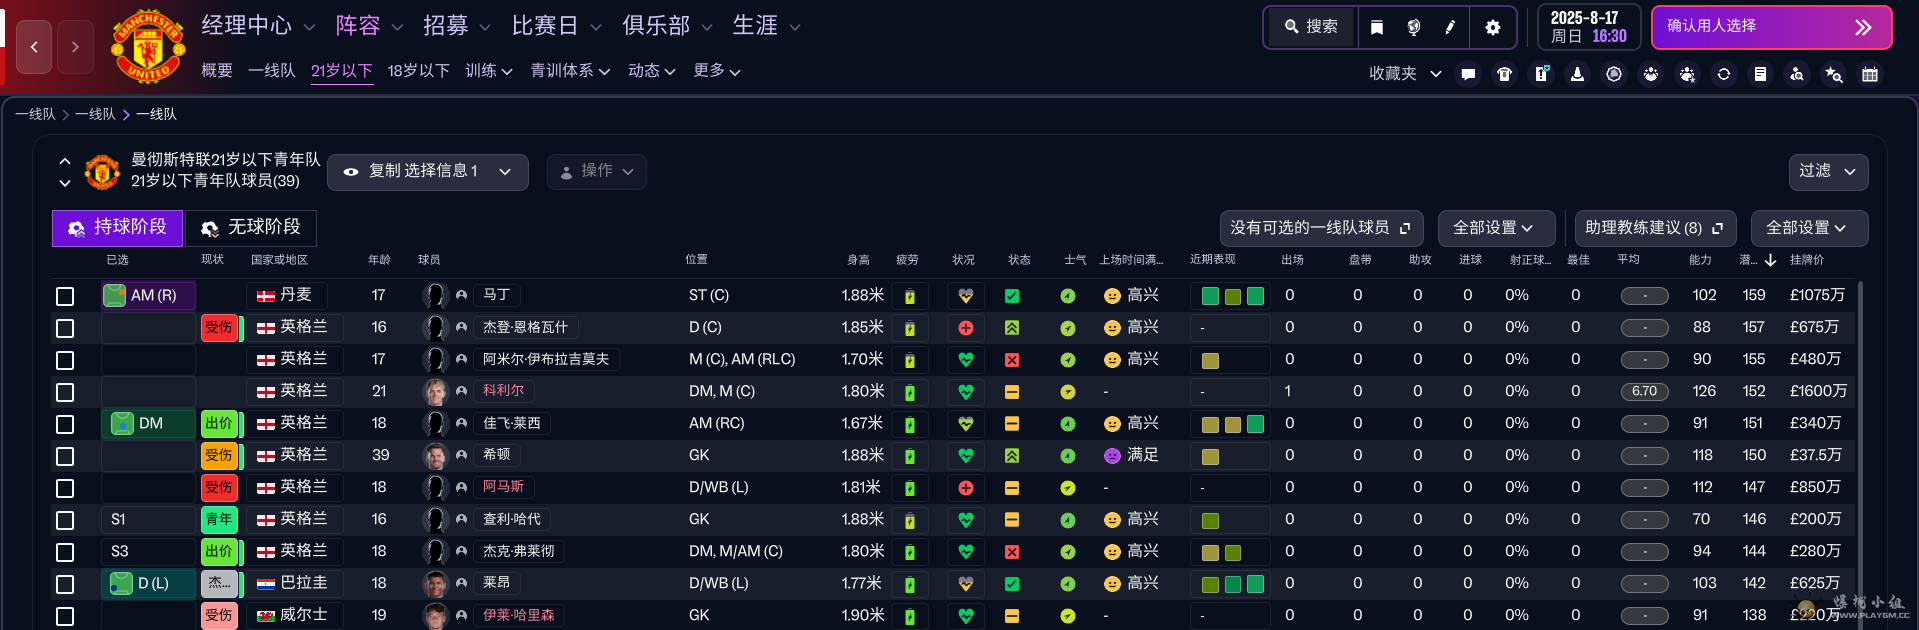Open player 伊莱·哈里森 name link
This screenshot has width=1919, height=630.
pos(518,615)
